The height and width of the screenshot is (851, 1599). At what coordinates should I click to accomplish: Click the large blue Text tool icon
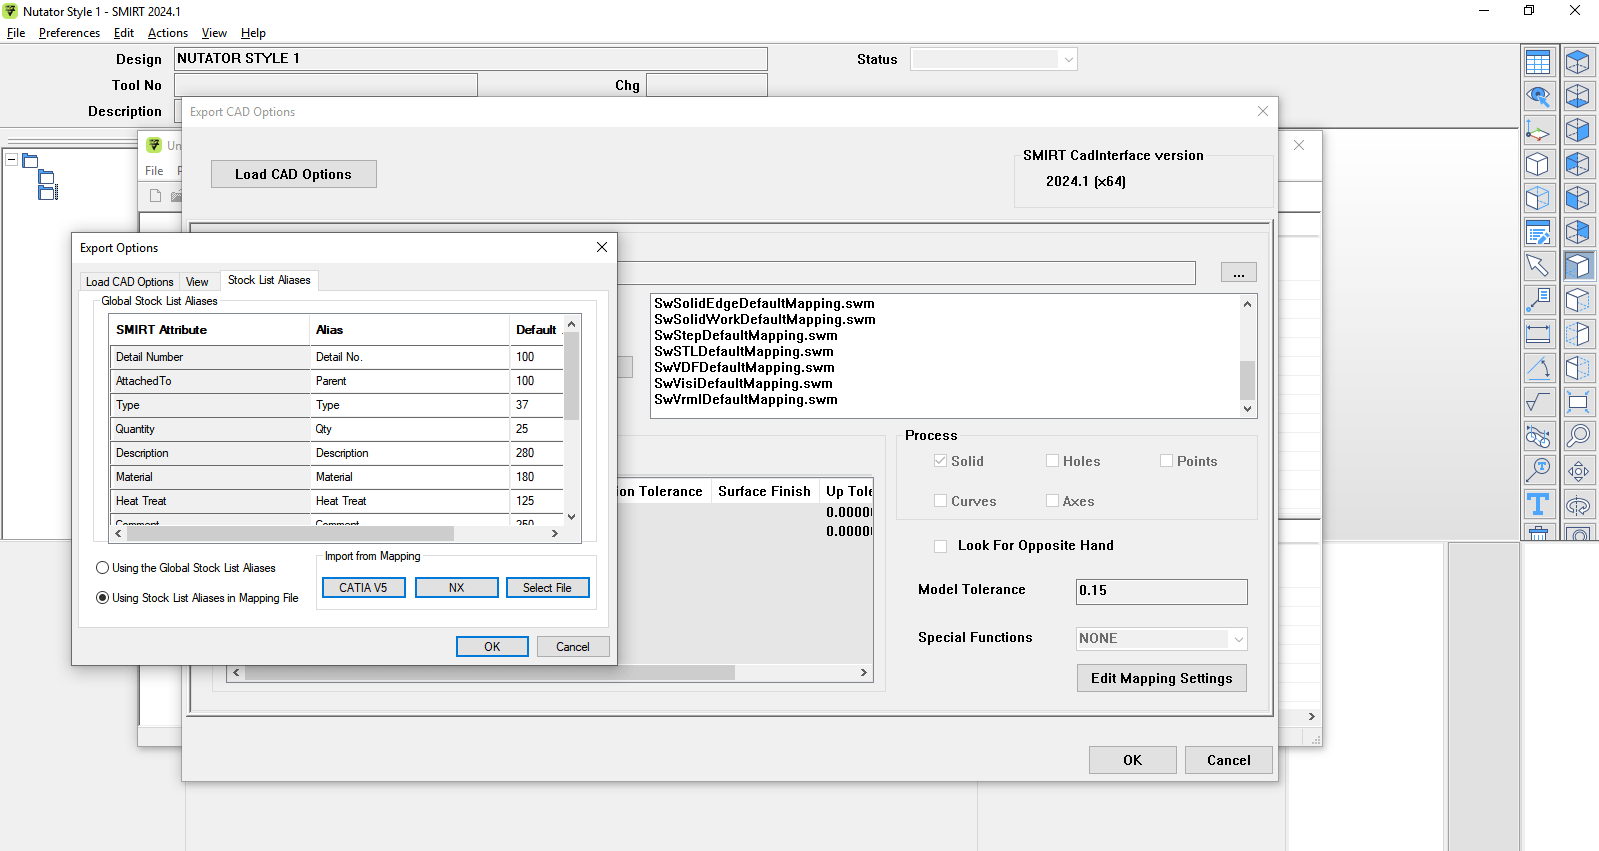pyautogui.click(x=1538, y=504)
